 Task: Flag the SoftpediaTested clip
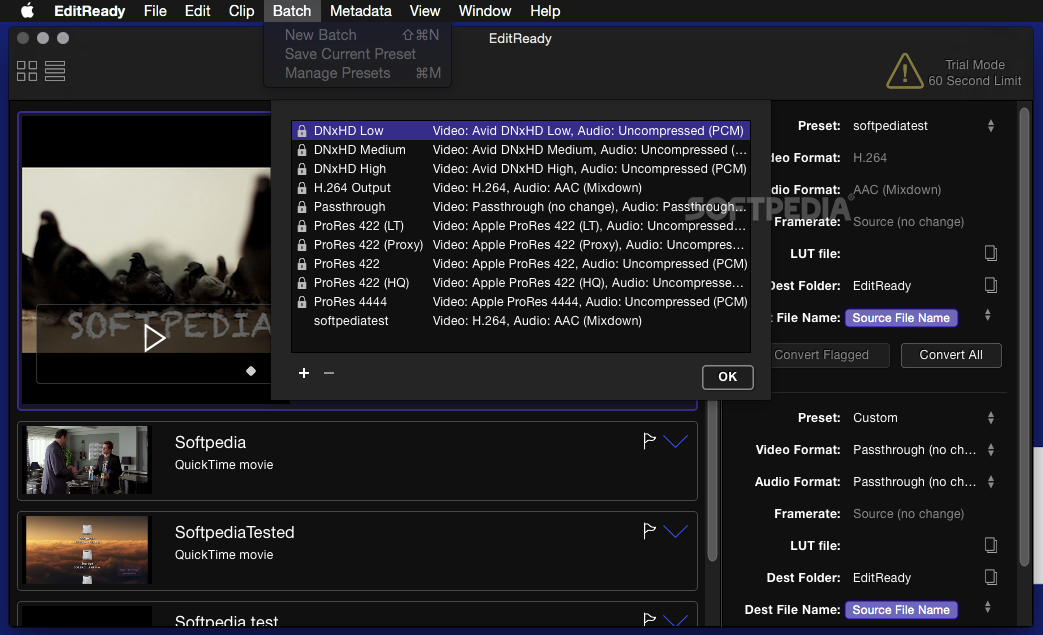pos(649,531)
